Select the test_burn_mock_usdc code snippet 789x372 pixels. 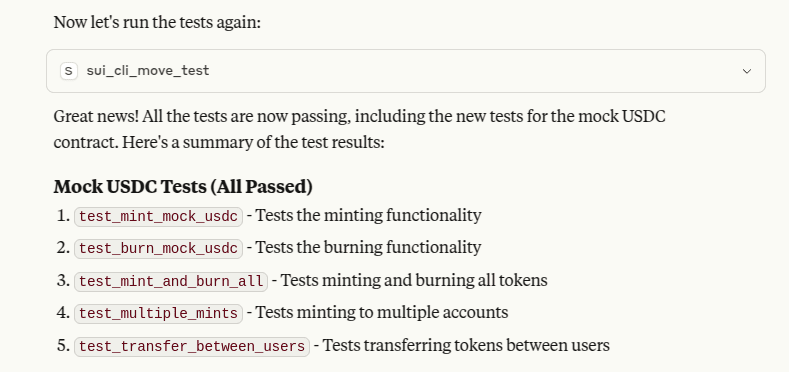coord(159,249)
